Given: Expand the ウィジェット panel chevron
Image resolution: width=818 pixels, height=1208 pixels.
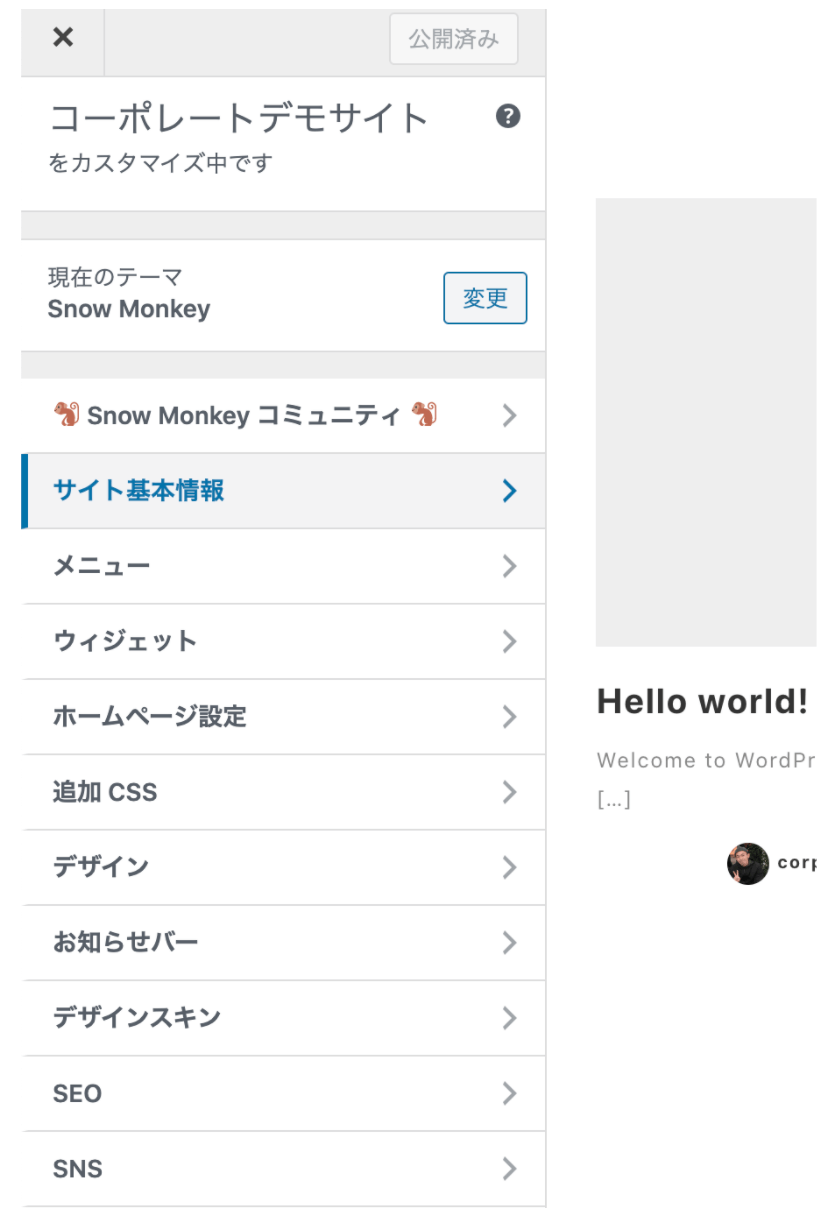Looking at the screenshot, I should click(x=509, y=642).
